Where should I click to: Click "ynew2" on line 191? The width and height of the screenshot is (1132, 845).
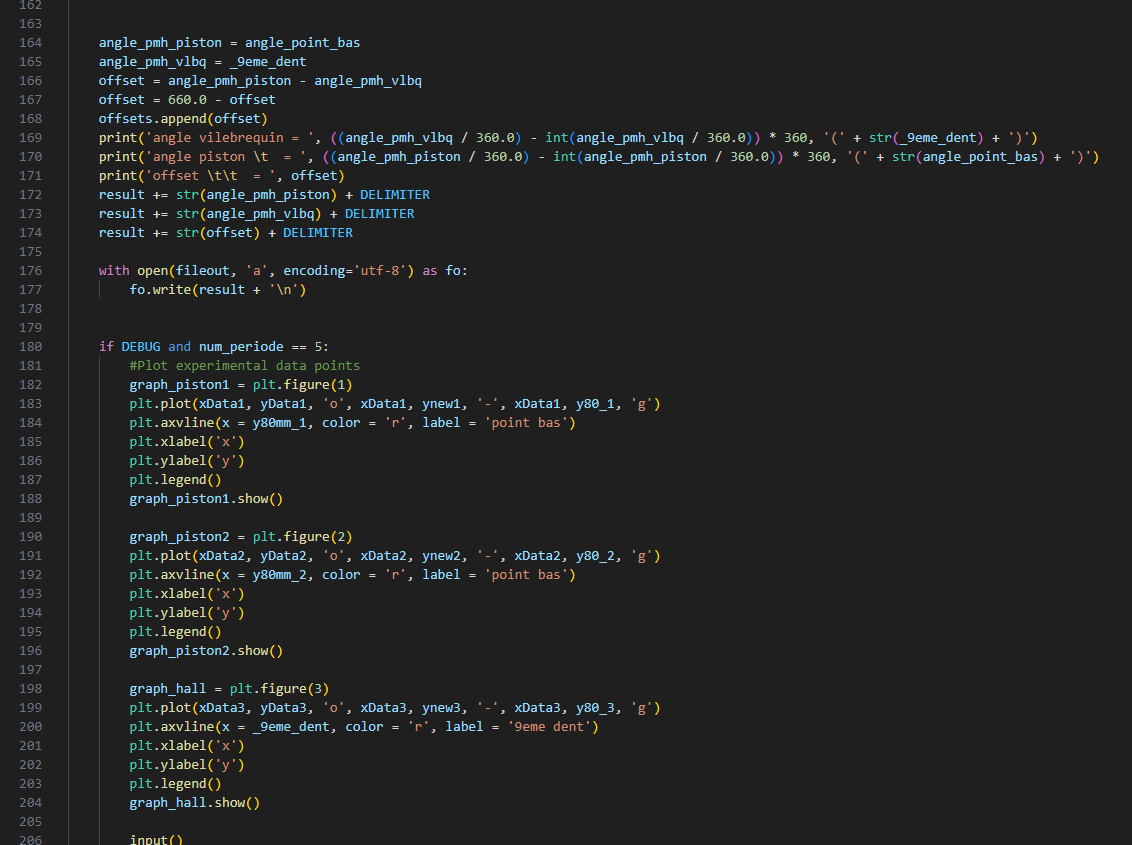(x=441, y=556)
